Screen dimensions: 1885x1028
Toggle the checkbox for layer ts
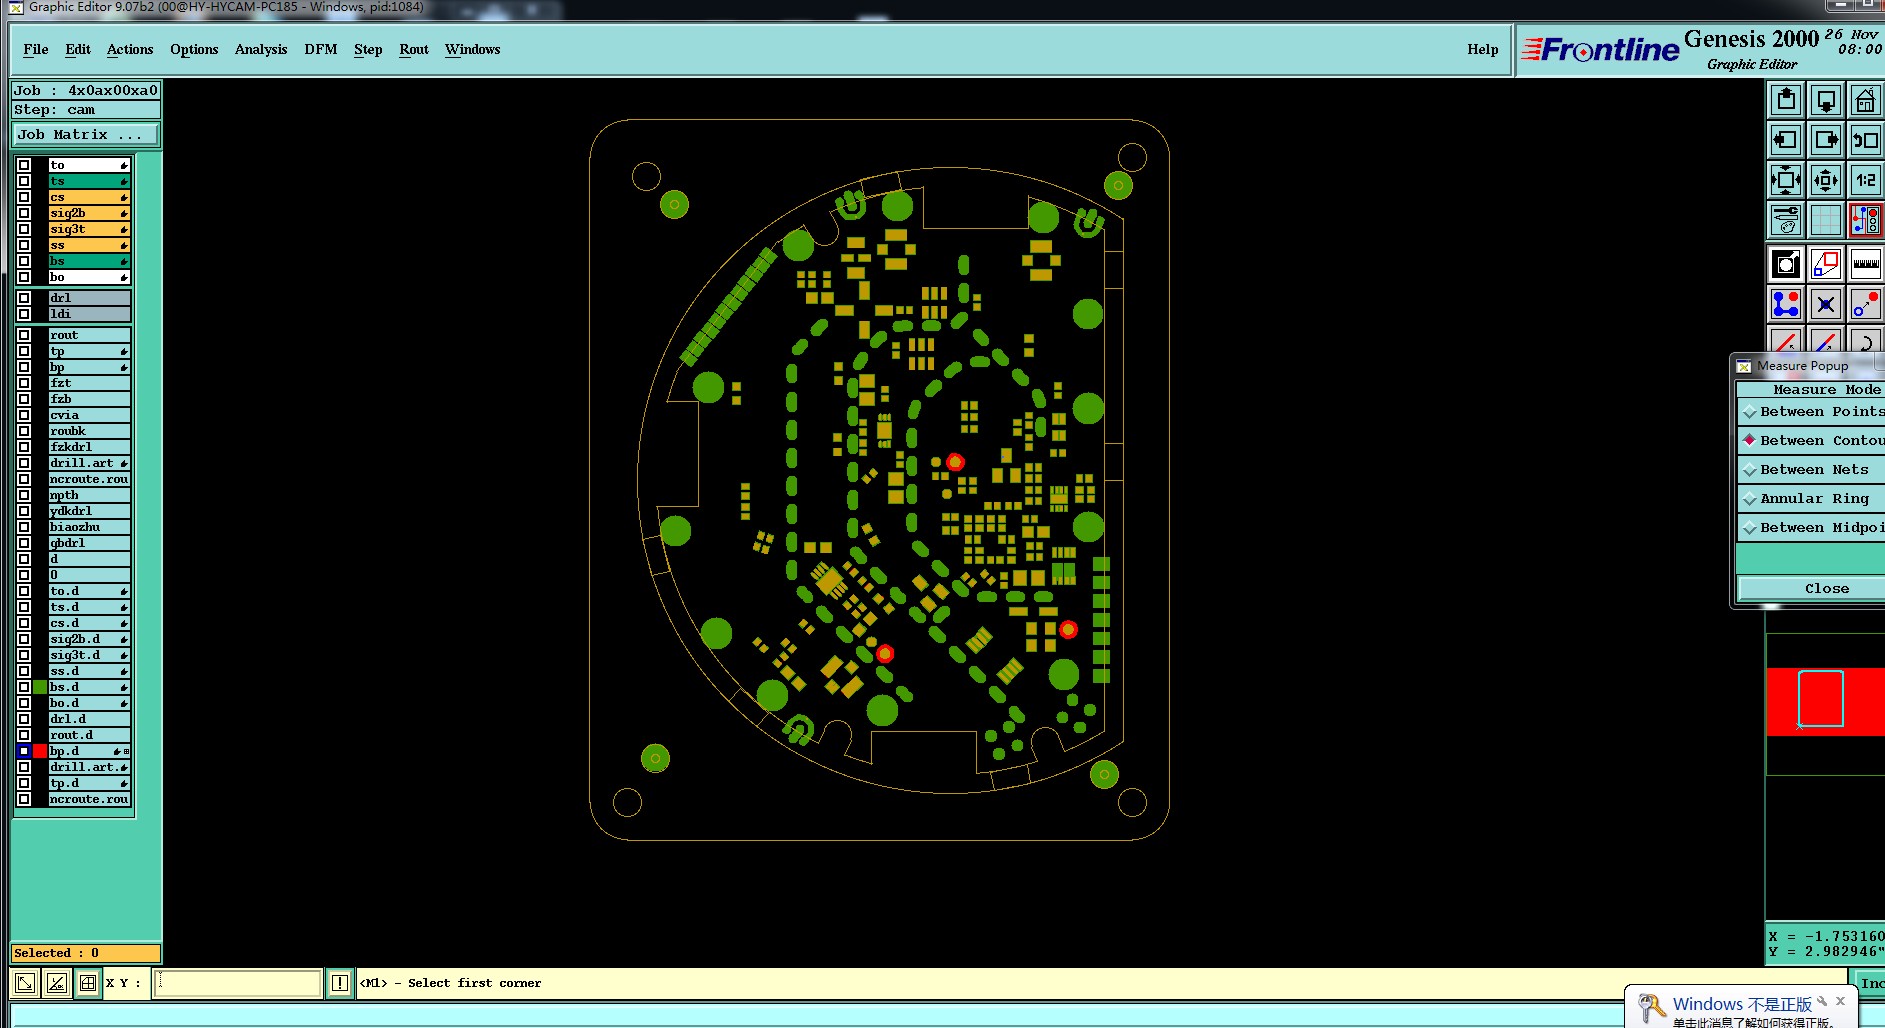pos(24,181)
